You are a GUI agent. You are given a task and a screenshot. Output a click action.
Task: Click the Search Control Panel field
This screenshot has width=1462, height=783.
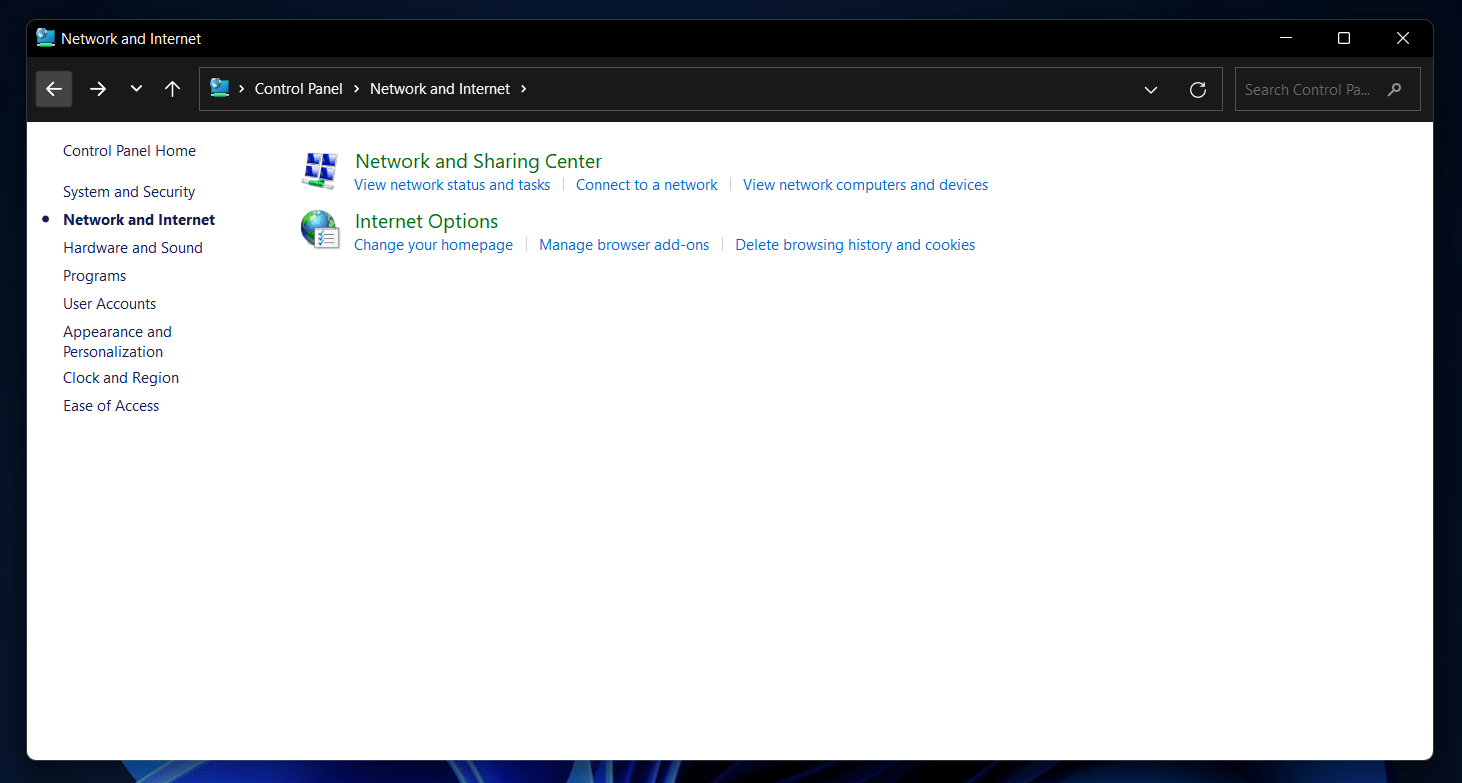coord(1308,90)
